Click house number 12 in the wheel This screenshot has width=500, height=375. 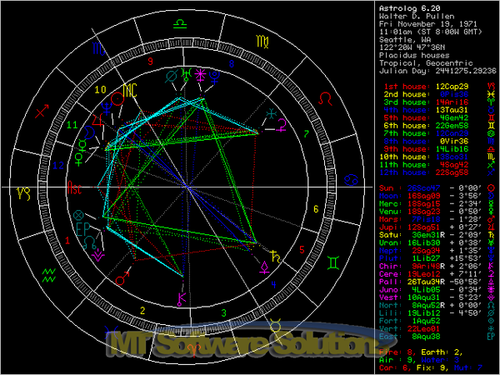click(x=58, y=165)
